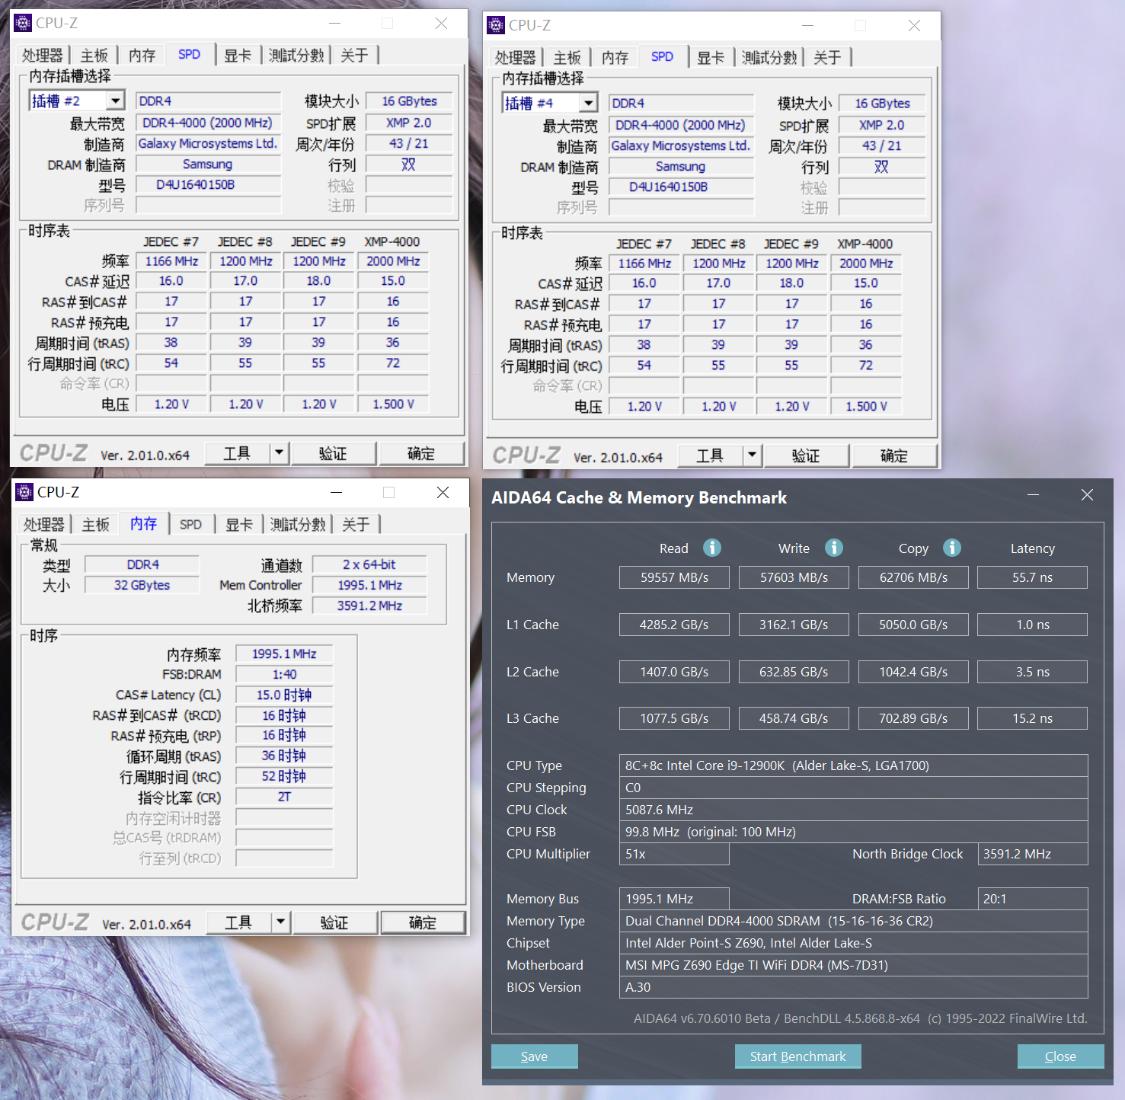Screen dimensions: 1125x1100
Task: Click 验证 button in slot #2 window
Action: [333, 453]
